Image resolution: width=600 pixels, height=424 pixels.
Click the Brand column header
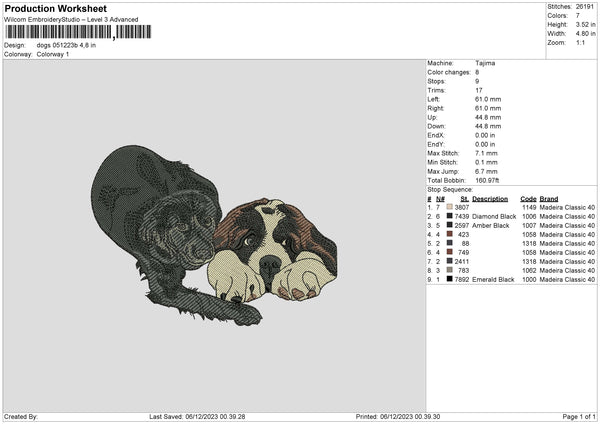click(548, 198)
